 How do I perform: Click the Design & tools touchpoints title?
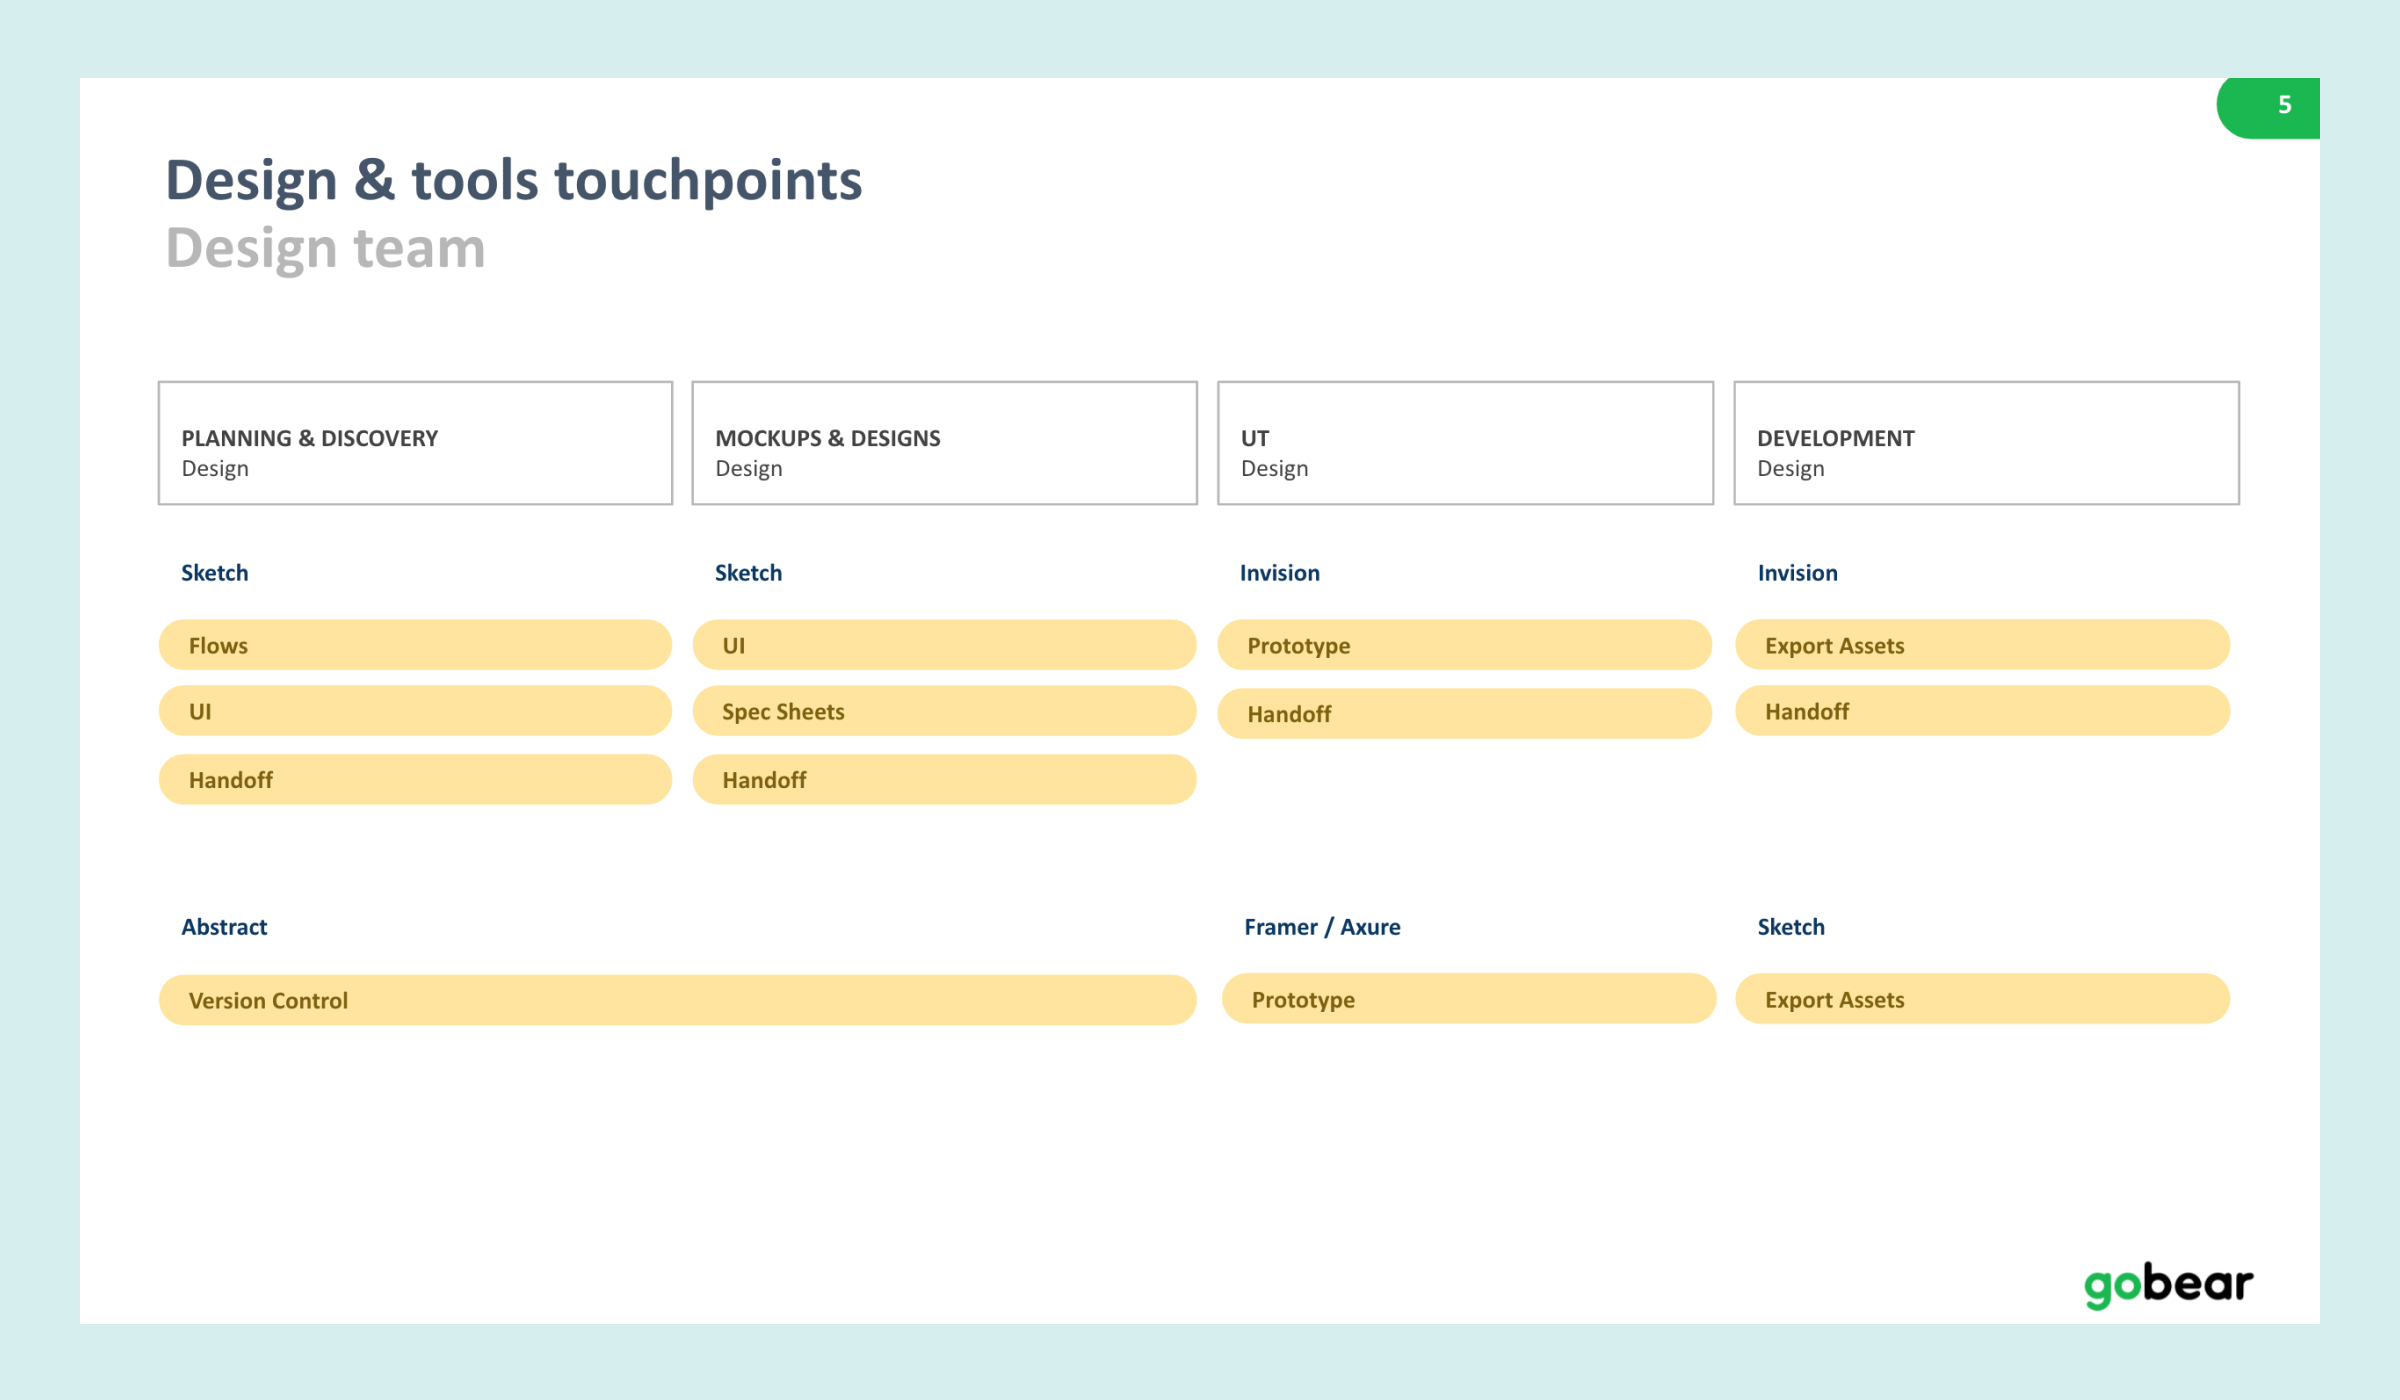pos(513,181)
